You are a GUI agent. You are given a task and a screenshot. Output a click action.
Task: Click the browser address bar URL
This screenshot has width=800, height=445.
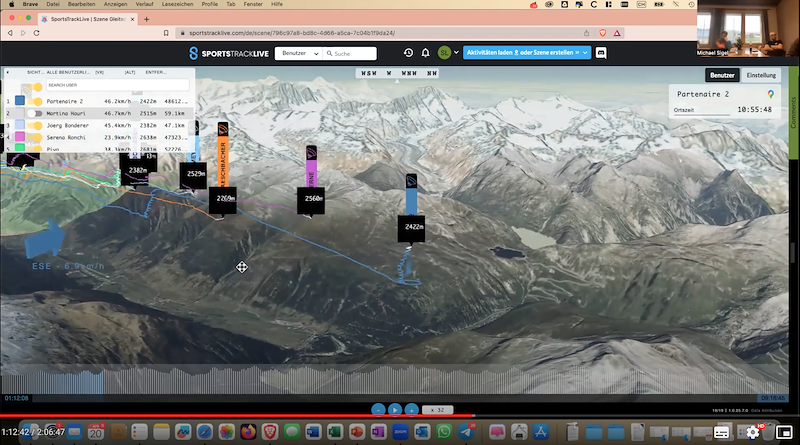point(292,33)
